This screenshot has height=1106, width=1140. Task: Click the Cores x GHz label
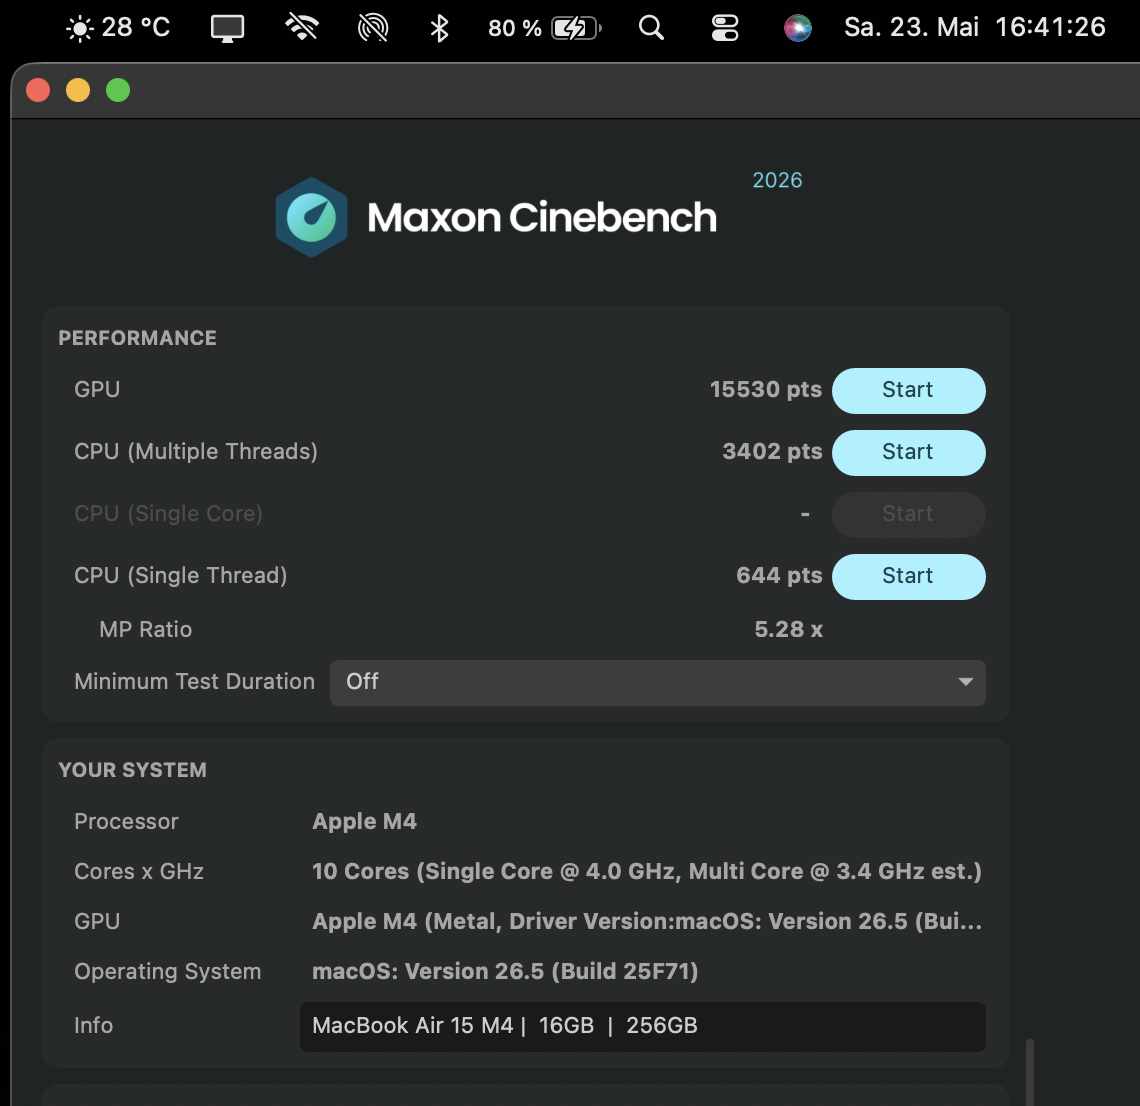point(139,871)
